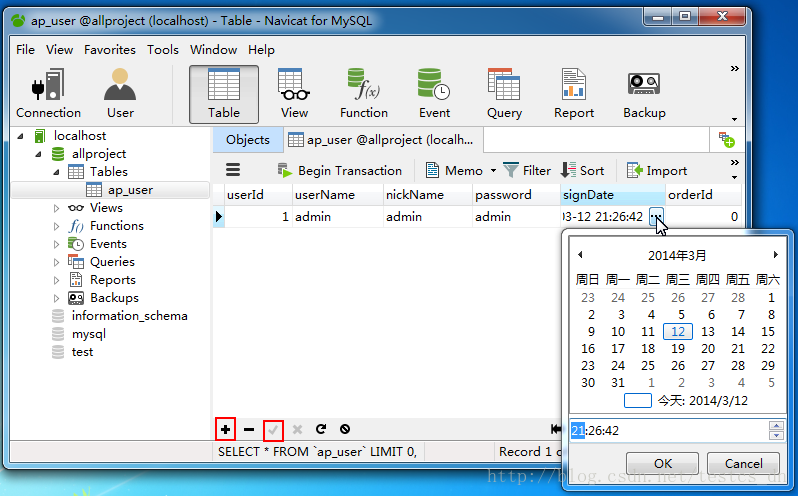Open the Window menu
The height and width of the screenshot is (496, 798).
(213, 50)
